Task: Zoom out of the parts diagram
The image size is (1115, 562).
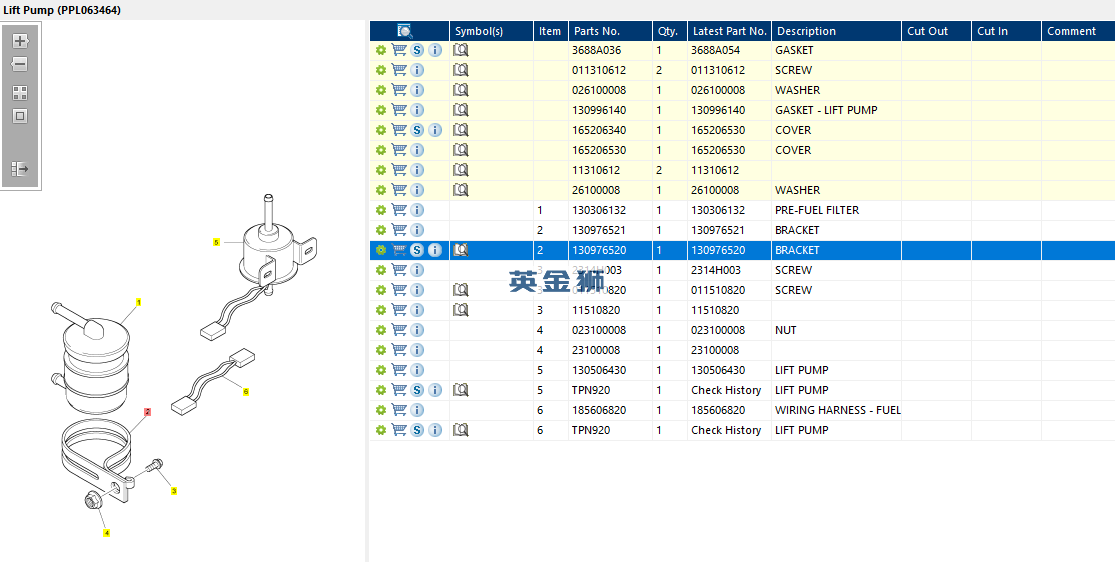Action: coord(20,64)
